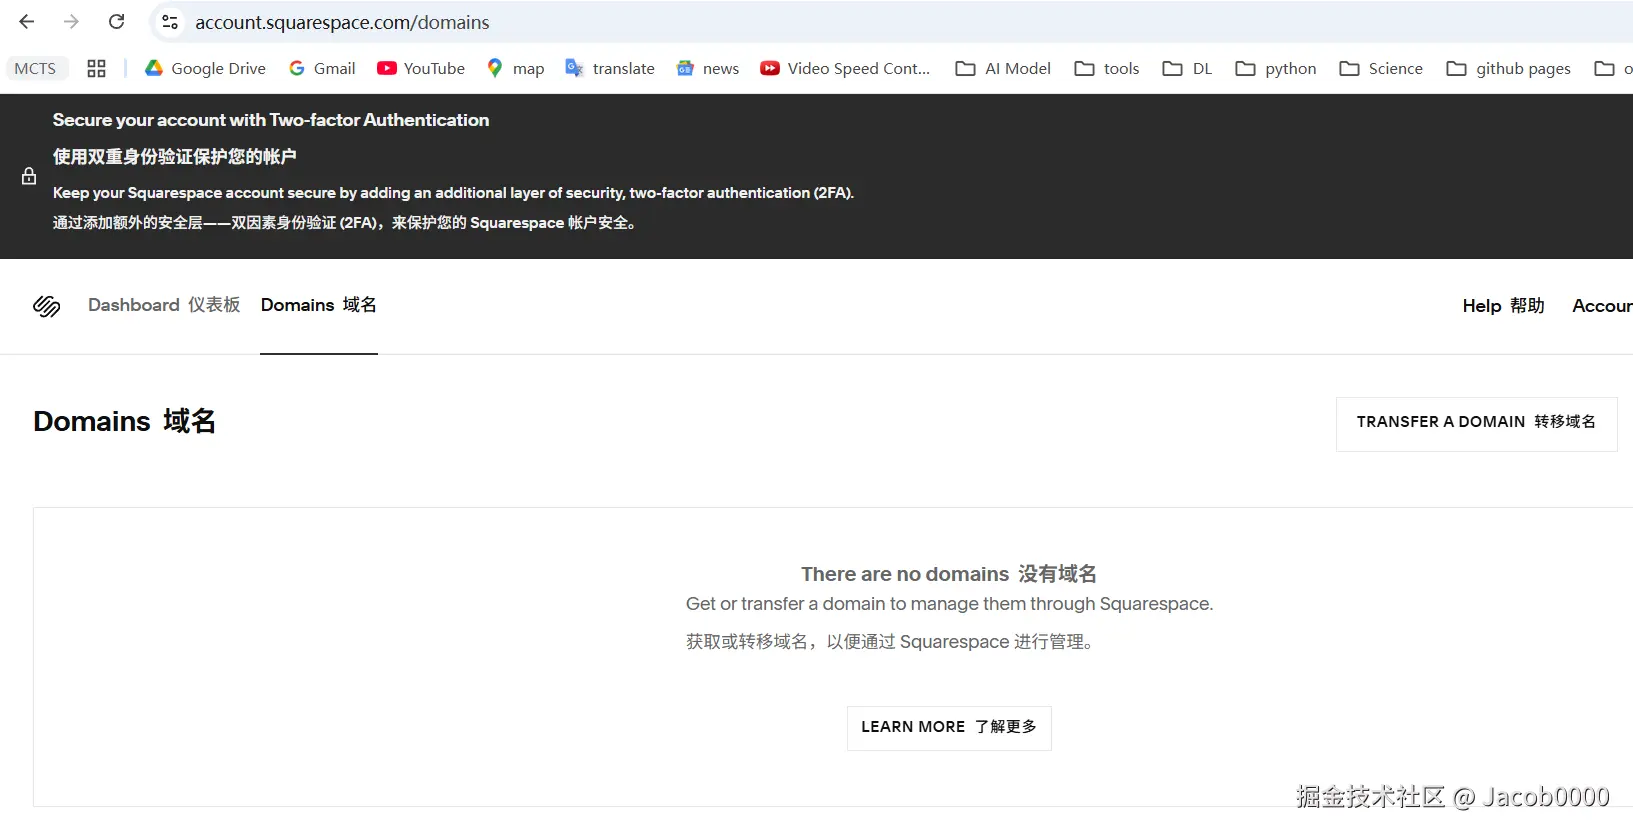Go back using the browser back arrow
Viewport: 1633px width, 834px height.
click(x=27, y=21)
